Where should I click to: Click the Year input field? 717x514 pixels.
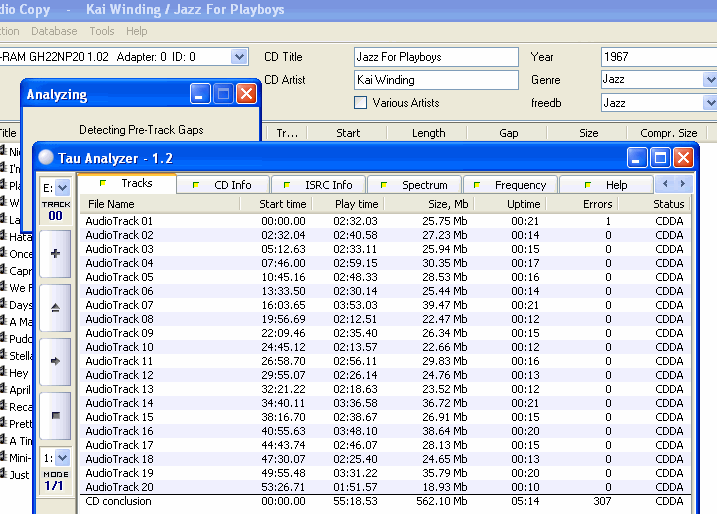659,57
